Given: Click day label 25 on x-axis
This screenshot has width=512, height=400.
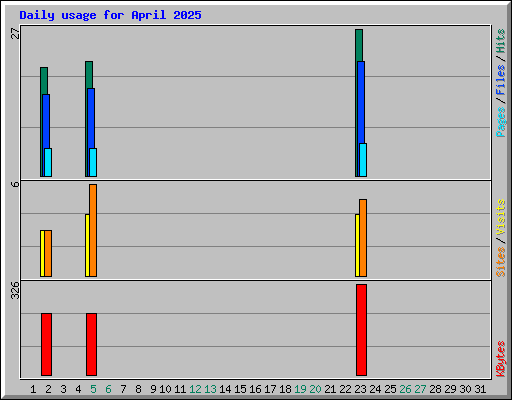Looking at the screenshot, I should click(x=390, y=389).
